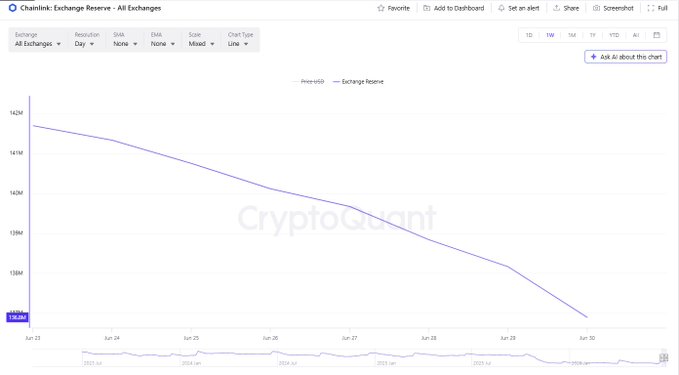Click the sparkle icon in Ask AI button
Screen dimensions: 679x375
click(593, 57)
